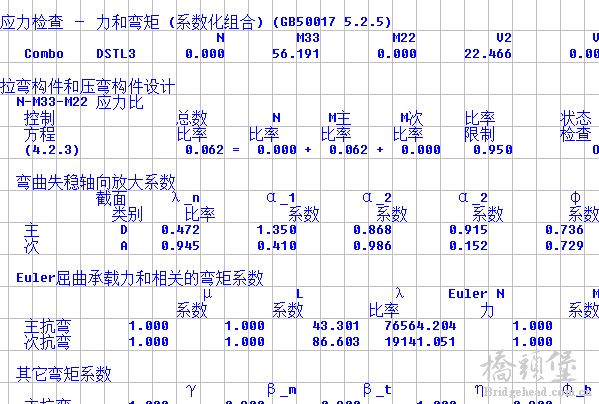The image size is (599, 404).
Task: Select the value '0.868'
Action: [x=372, y=230]
